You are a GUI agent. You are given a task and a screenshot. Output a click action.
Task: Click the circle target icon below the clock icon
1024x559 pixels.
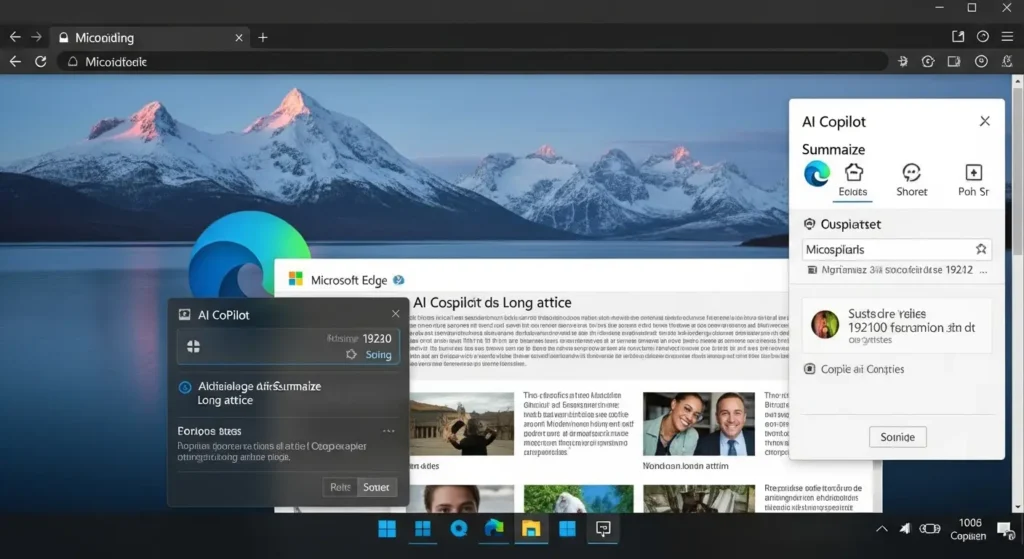[x=981, y=61]
